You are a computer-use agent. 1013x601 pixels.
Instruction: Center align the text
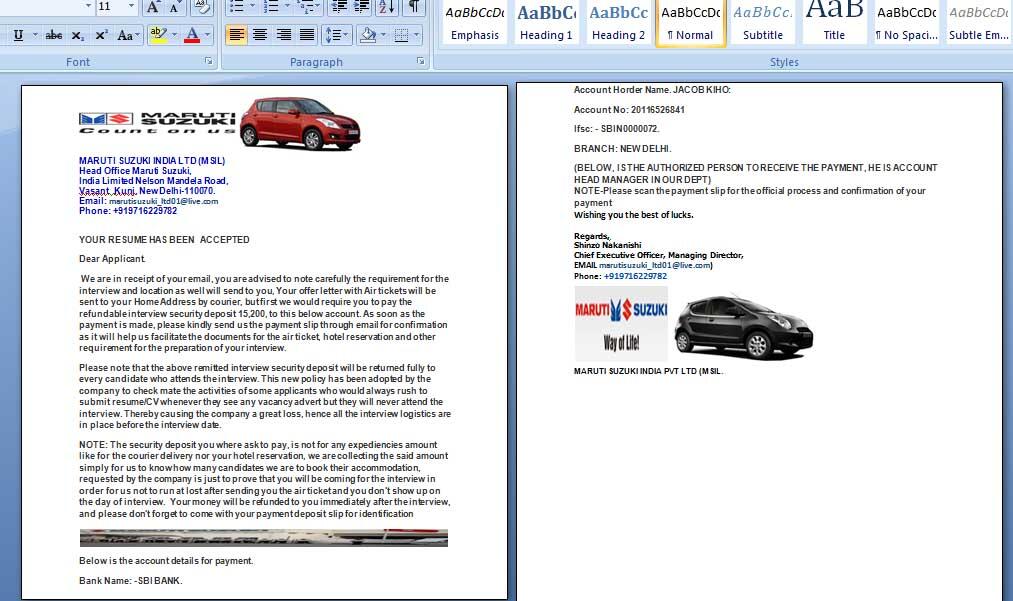pos(260,35)
